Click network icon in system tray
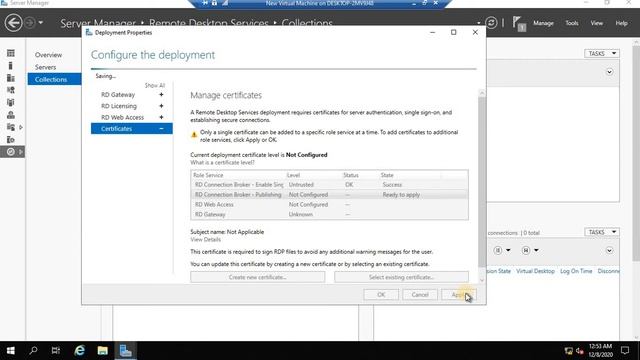The image size is (640, 360). coord(568,351)
